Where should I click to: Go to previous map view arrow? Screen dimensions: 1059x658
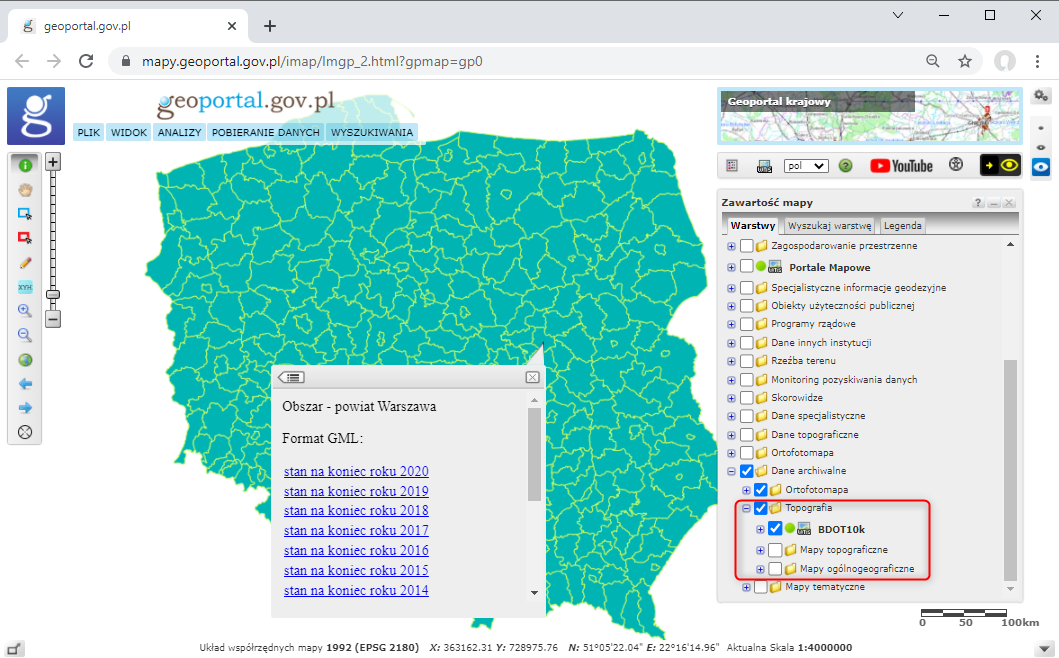pos(25,384)
